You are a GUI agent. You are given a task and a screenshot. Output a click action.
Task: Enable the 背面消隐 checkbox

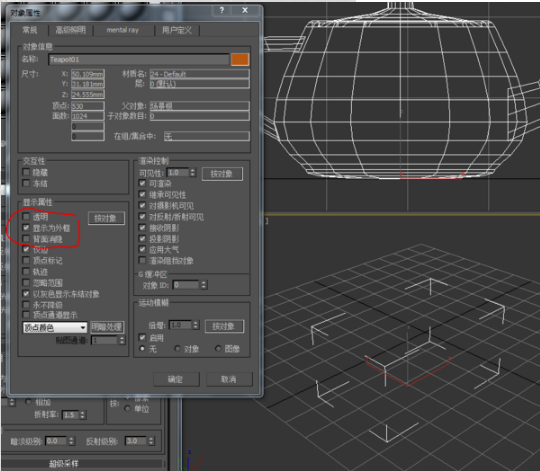(x=26, y=239)
